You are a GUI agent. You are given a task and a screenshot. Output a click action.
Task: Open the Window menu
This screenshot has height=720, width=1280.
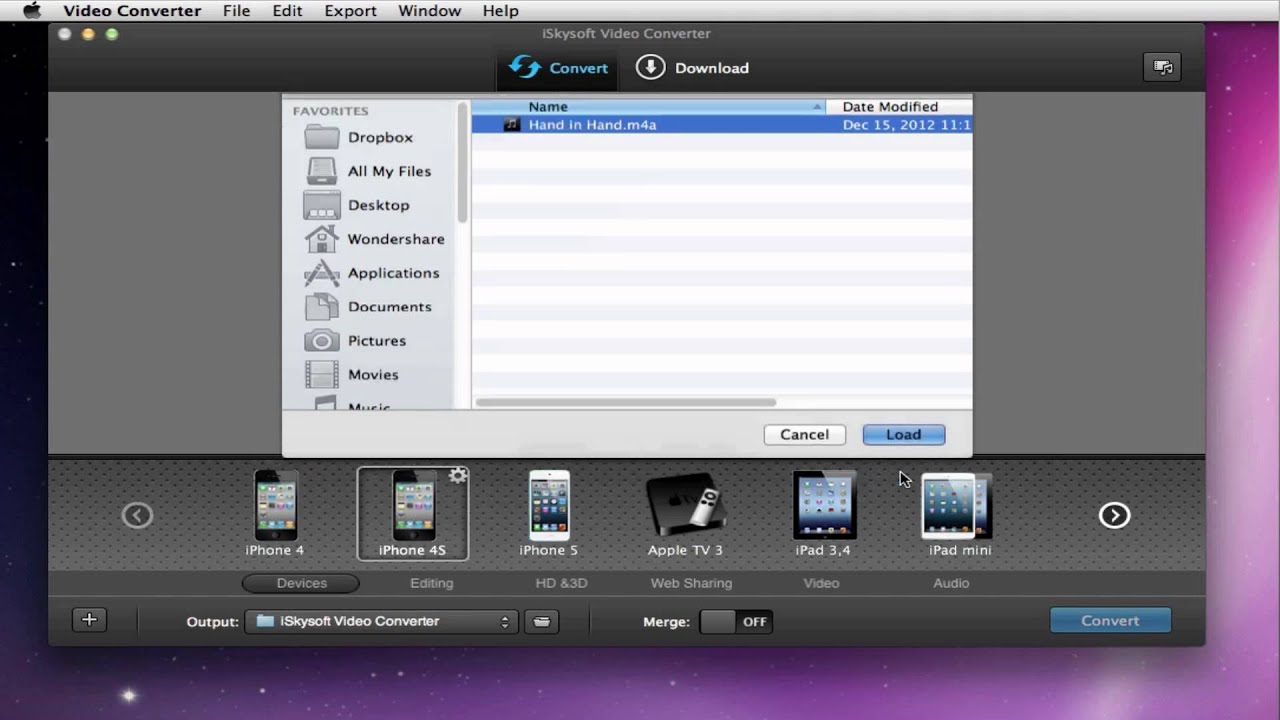tap(430, 11)
